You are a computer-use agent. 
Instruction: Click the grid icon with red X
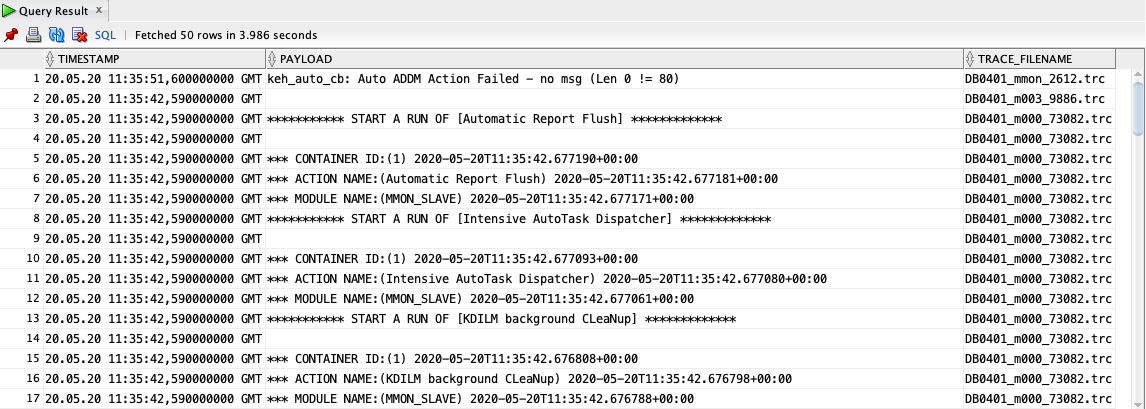point(79,34)
